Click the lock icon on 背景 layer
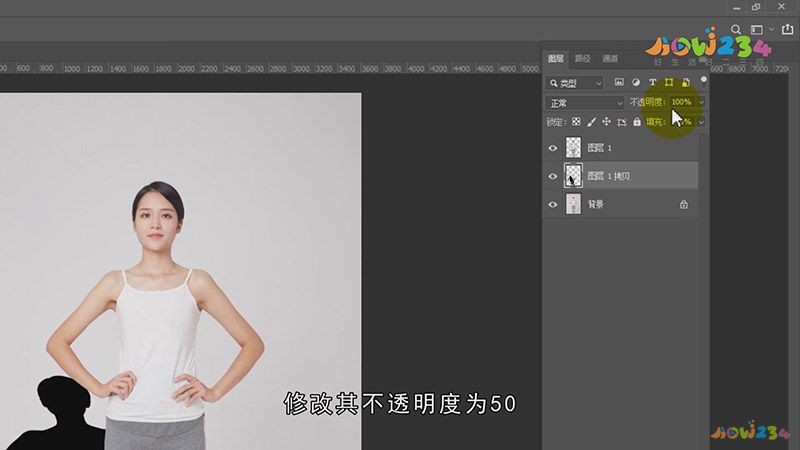The image size is (800, 450). point(684,205)
